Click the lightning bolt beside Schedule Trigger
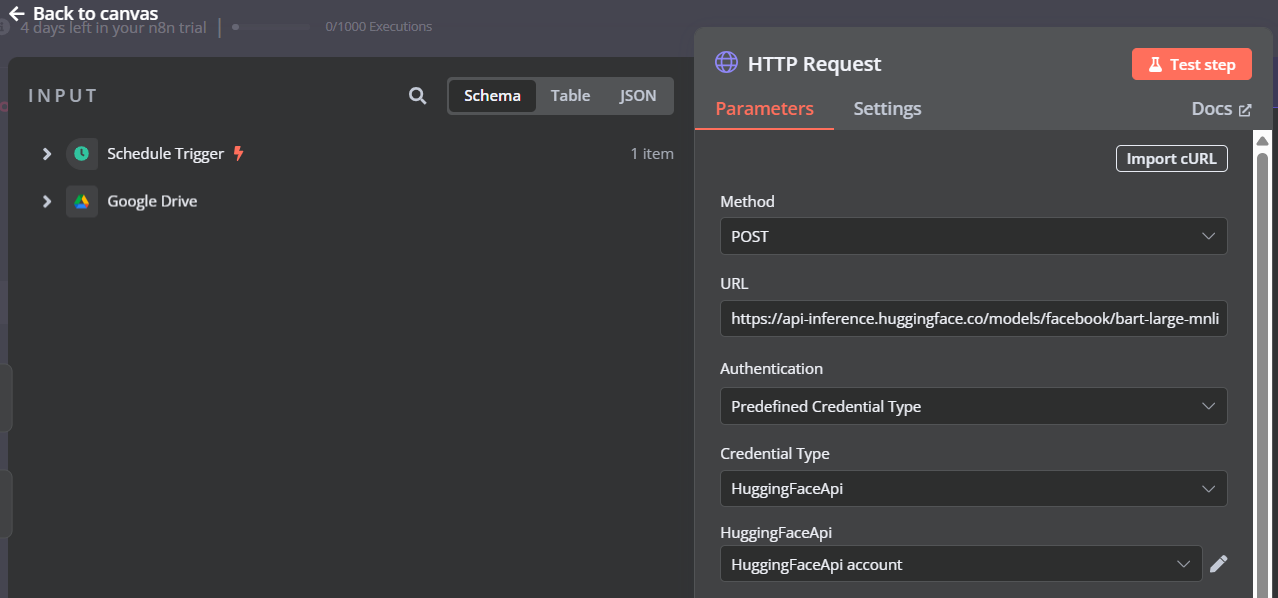The width and height of the screenshot is (1278, 598). (x=238, y=153)
